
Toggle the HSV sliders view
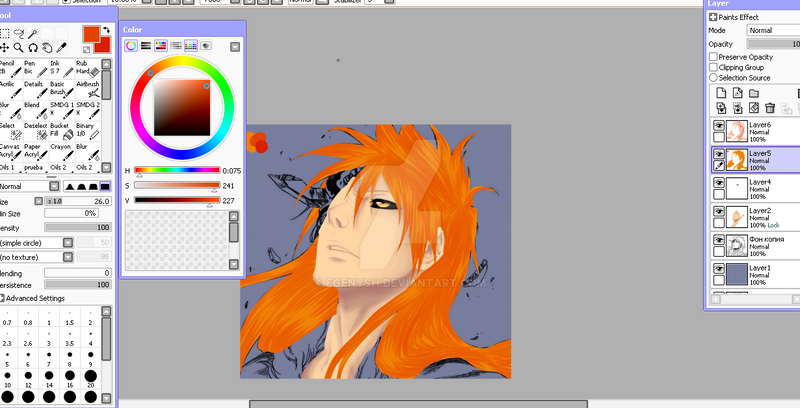[x=161, y=46]
